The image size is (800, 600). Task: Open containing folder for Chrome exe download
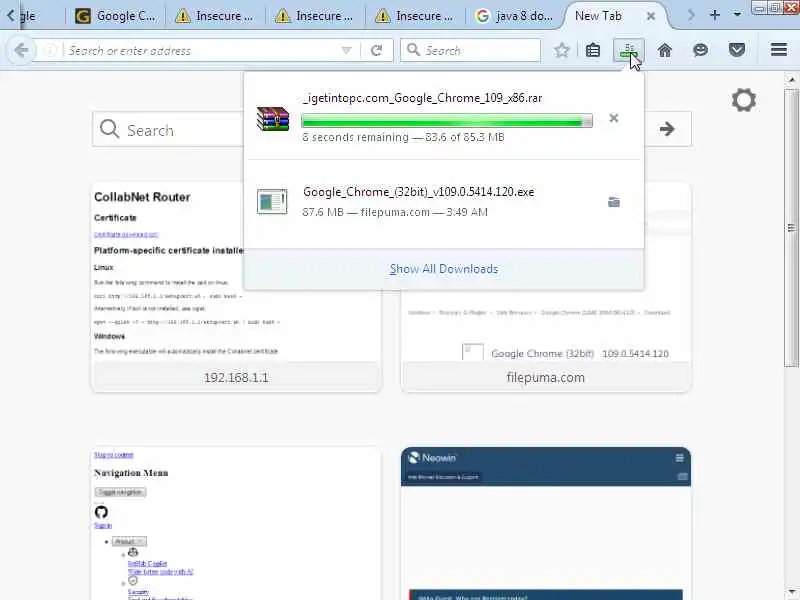pos(614,202)
